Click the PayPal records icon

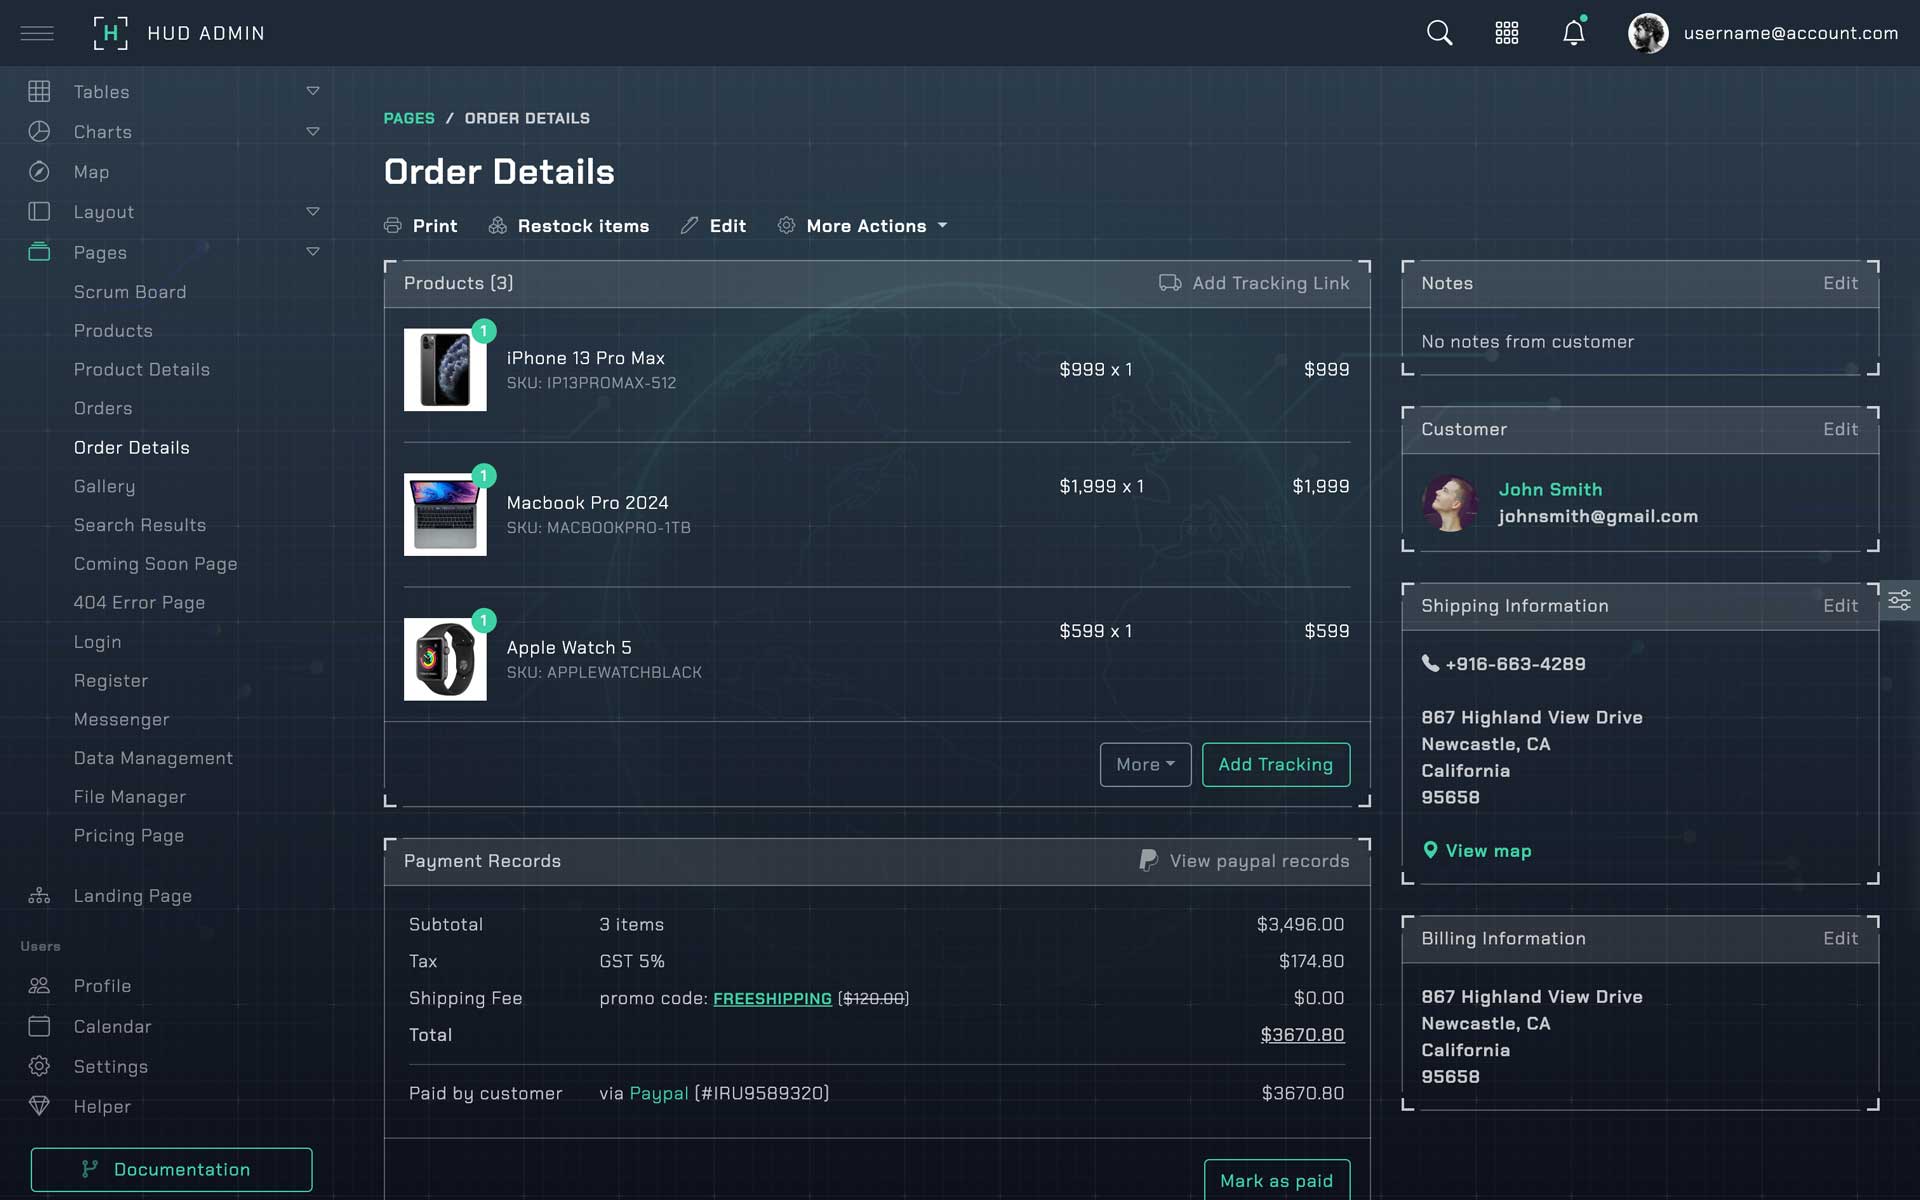tap(1148, 861)
